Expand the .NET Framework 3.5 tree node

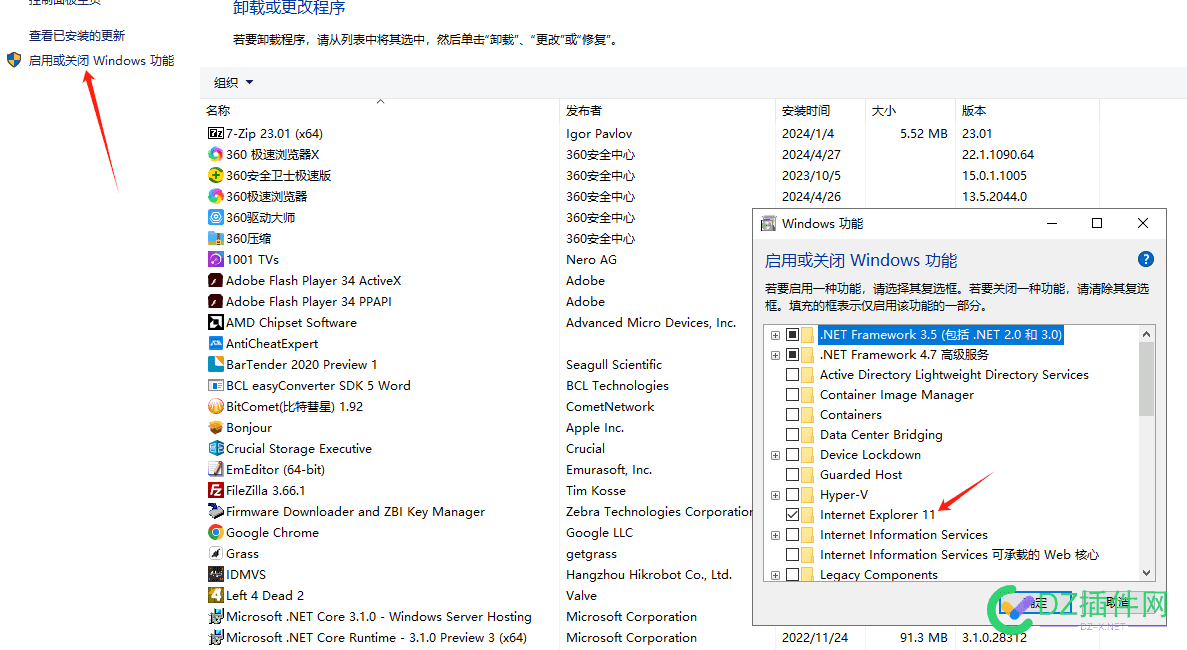pyautogui.click(x=775, y=334)
